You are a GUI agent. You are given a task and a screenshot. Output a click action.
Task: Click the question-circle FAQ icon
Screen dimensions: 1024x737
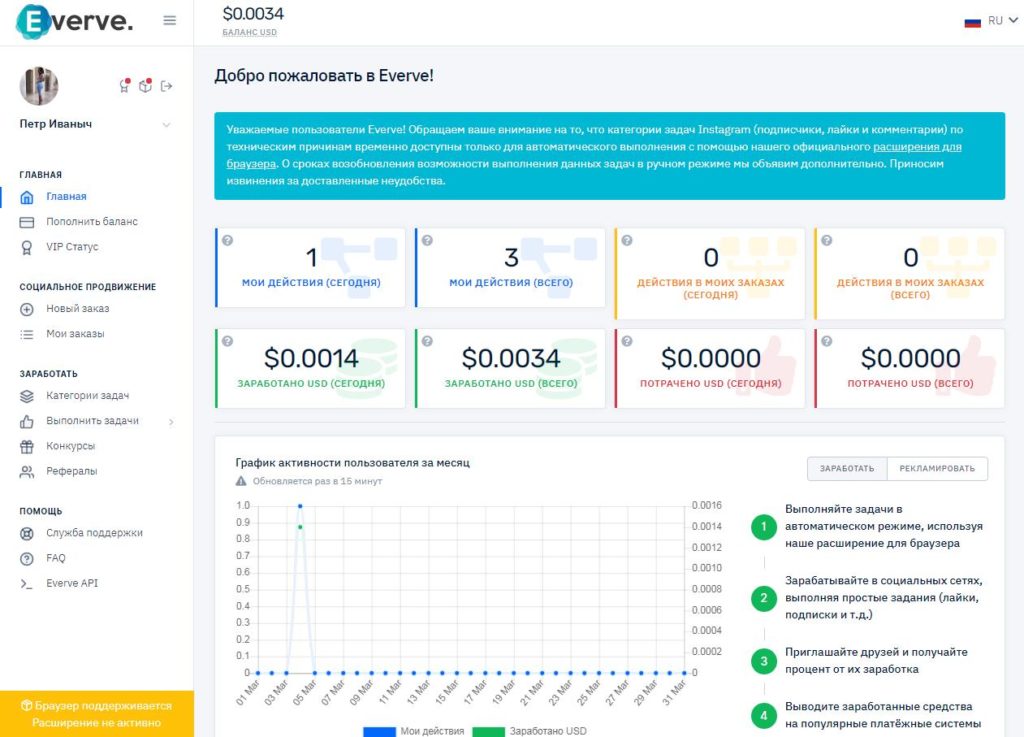point(27,559)
